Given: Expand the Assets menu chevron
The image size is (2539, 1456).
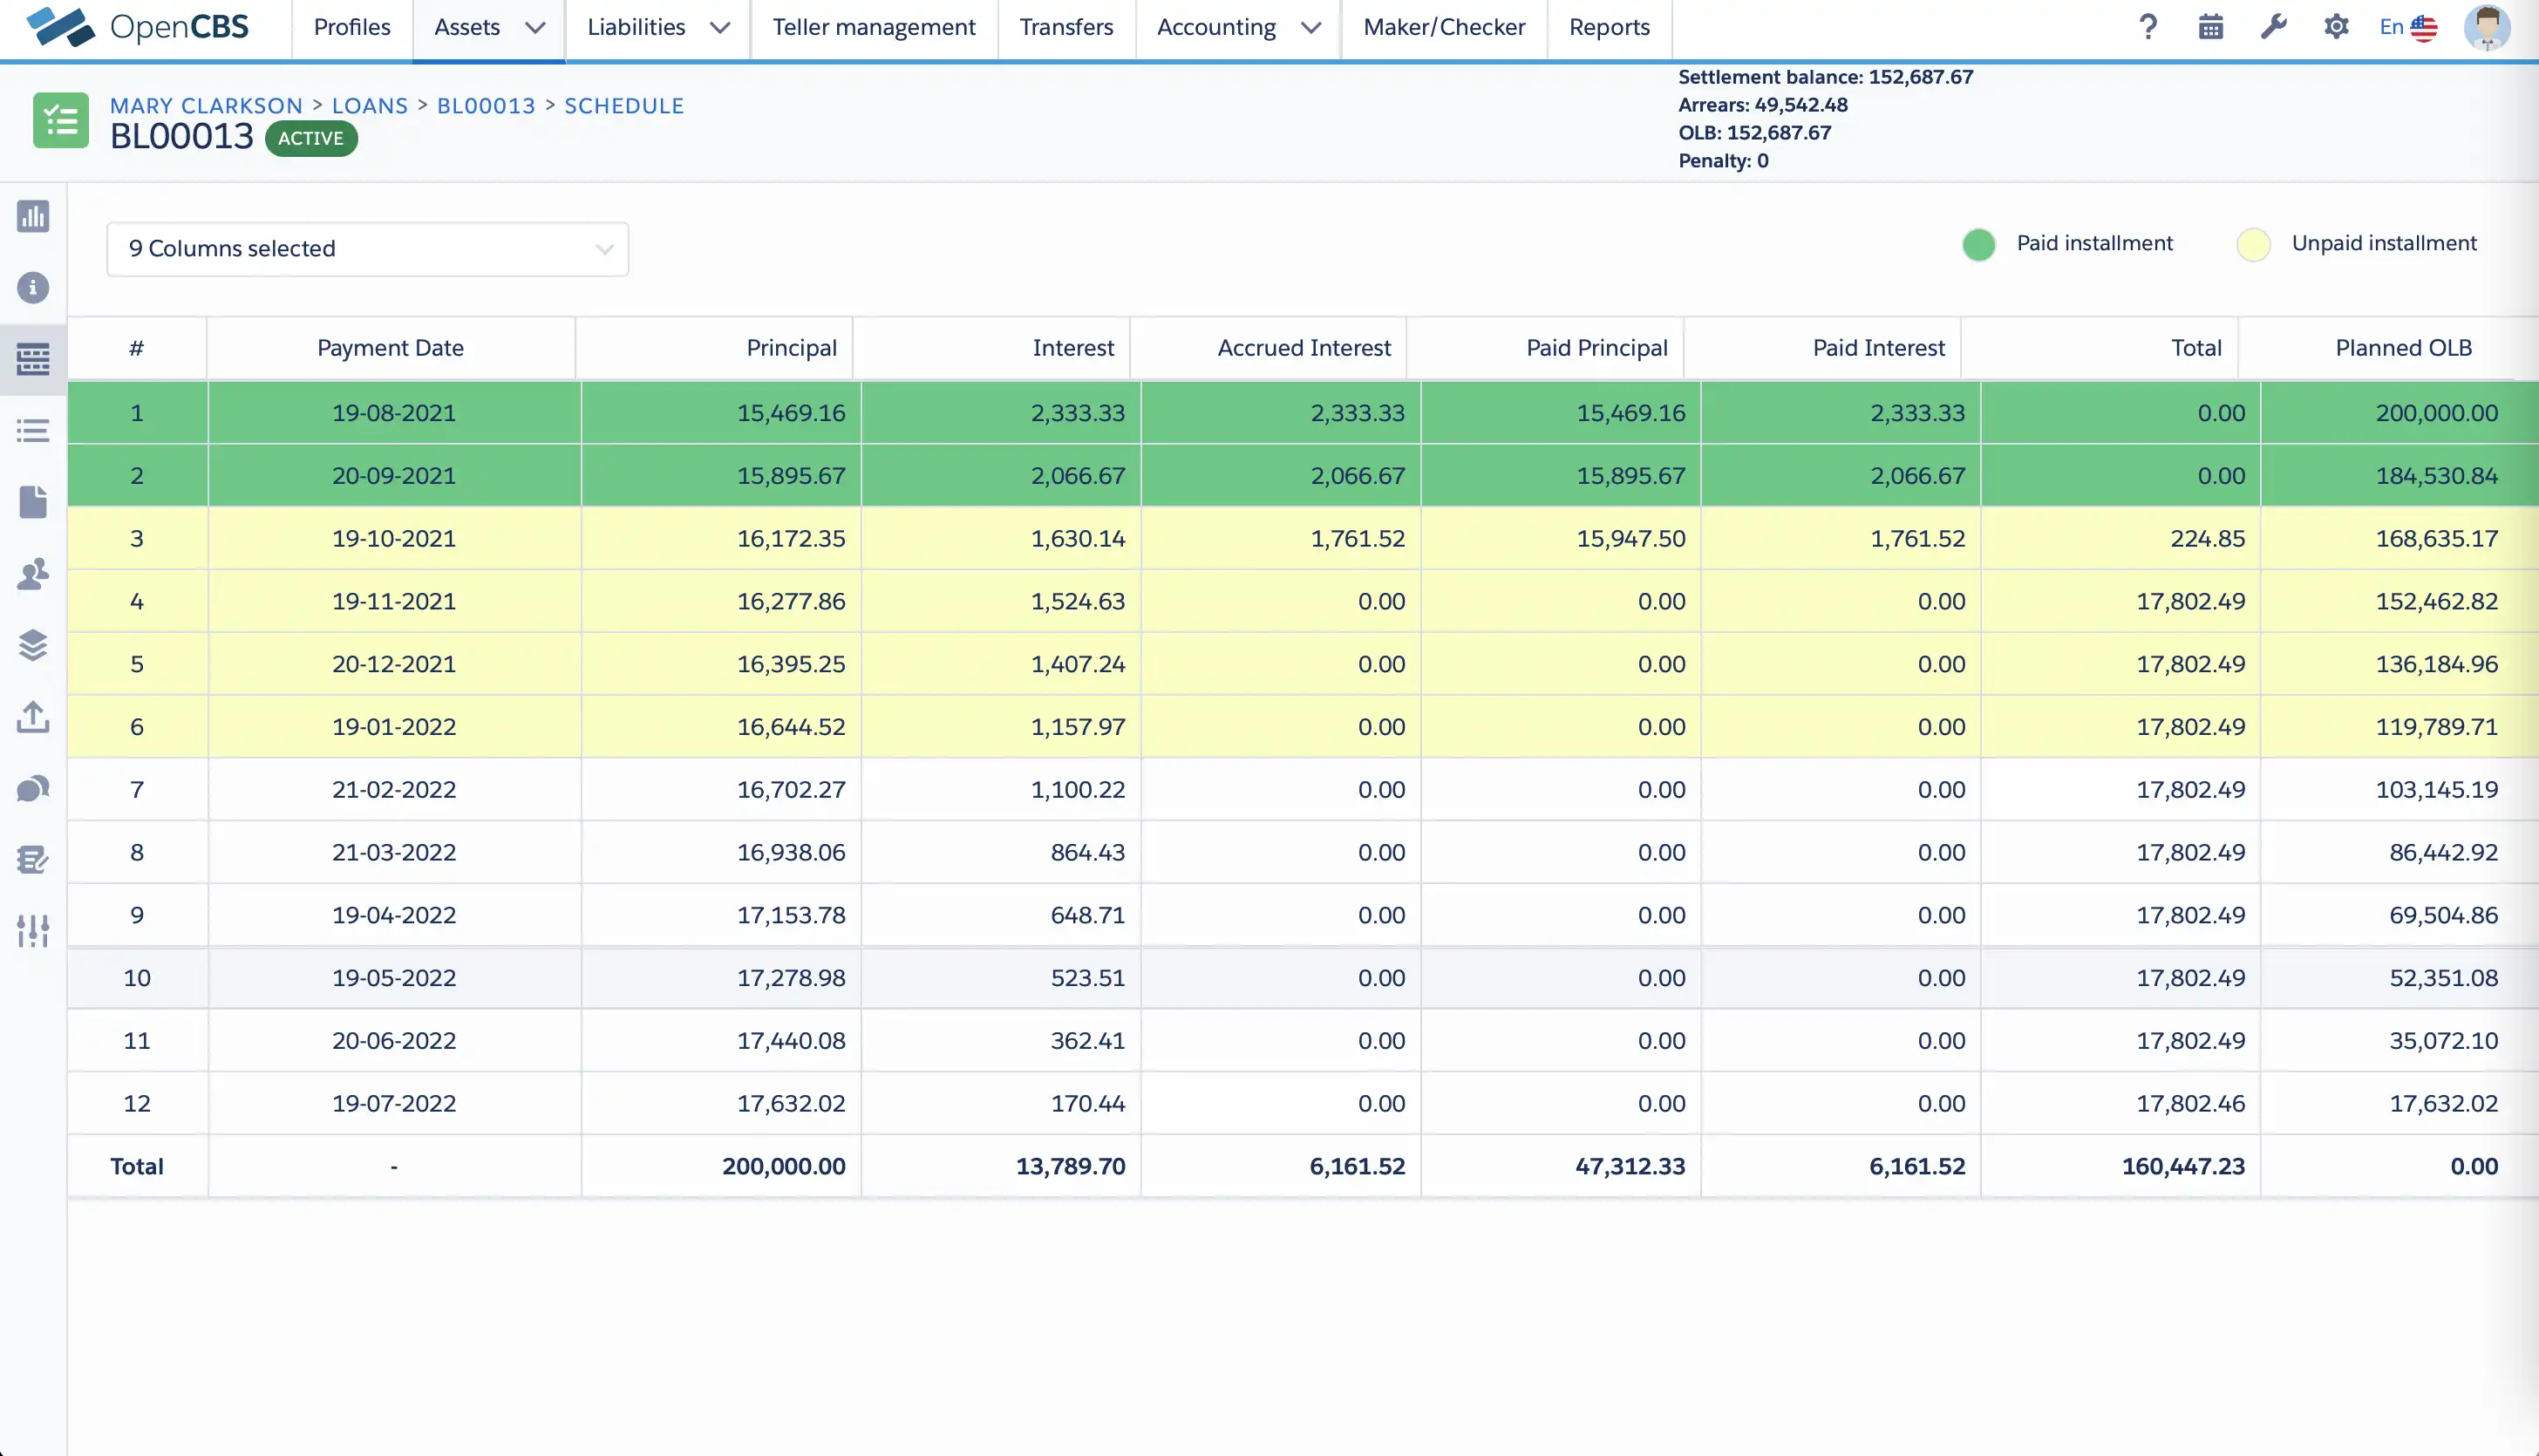Looking at the screenshot, I should (535, 28).
